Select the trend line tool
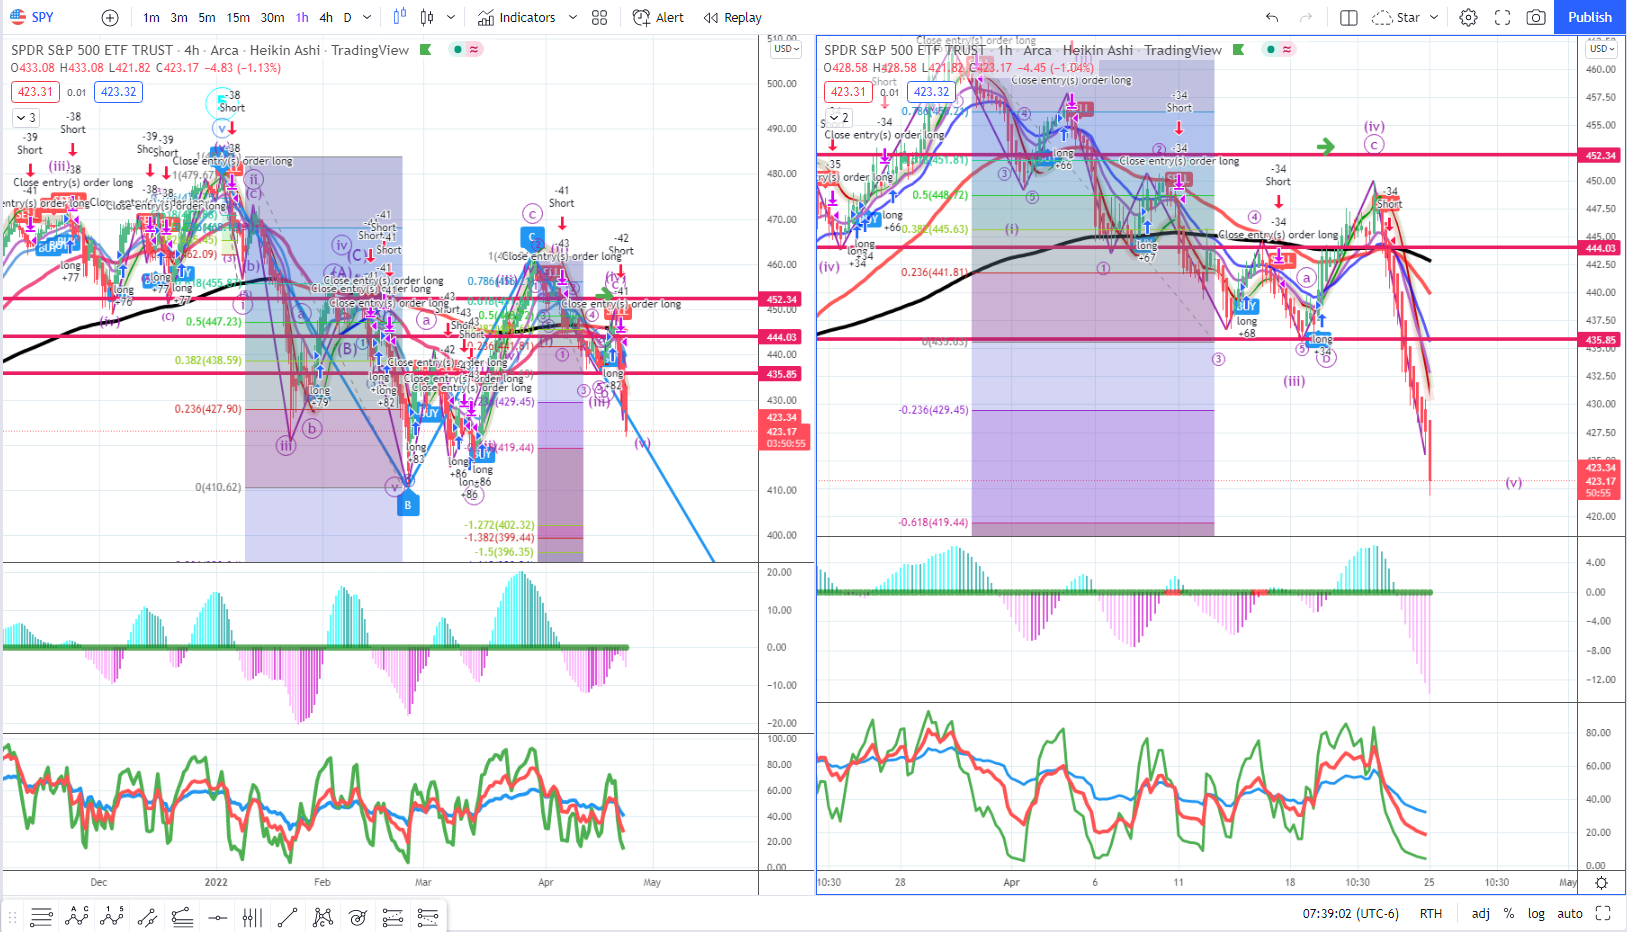Image resolution: width=1627 pixels, height=932 pixels. coord(287,916)
